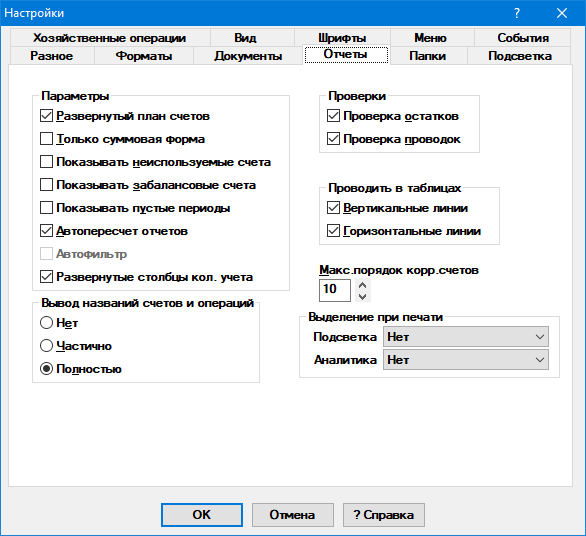Go to the Подсветка tab
586x536 pixels.
519,56
